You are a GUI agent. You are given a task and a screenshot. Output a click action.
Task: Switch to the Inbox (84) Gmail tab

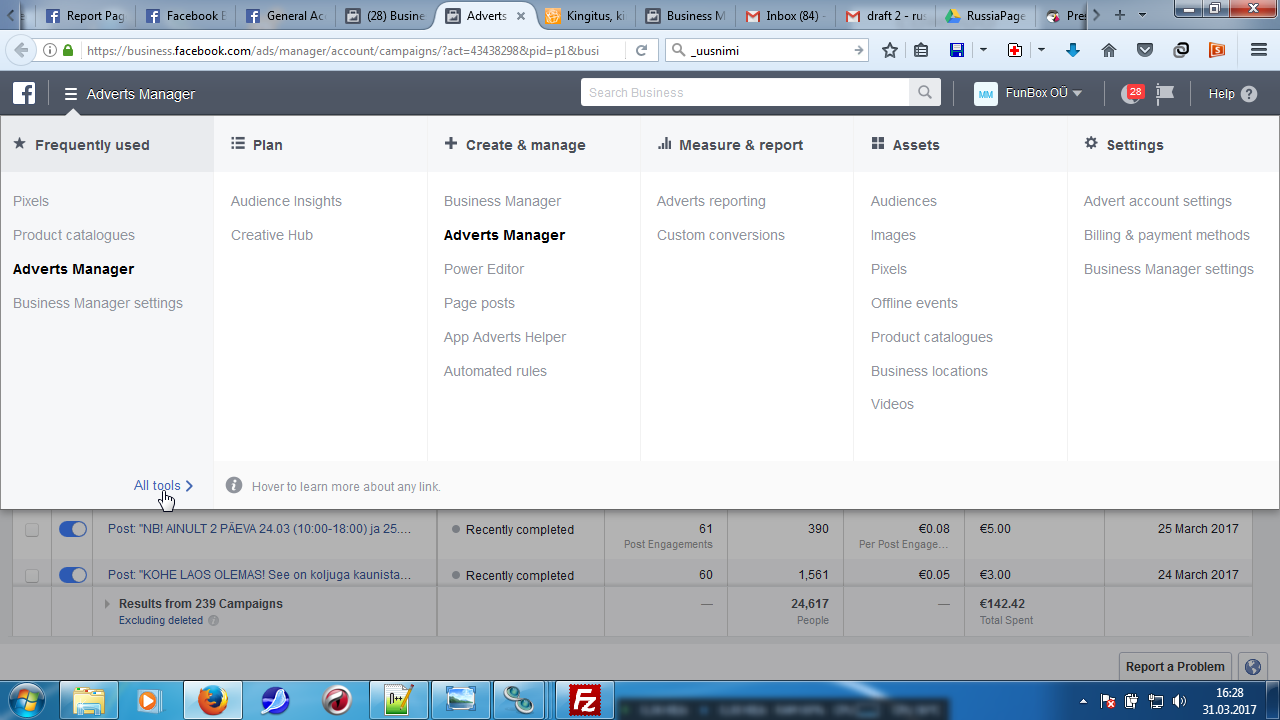pos(785,16)
